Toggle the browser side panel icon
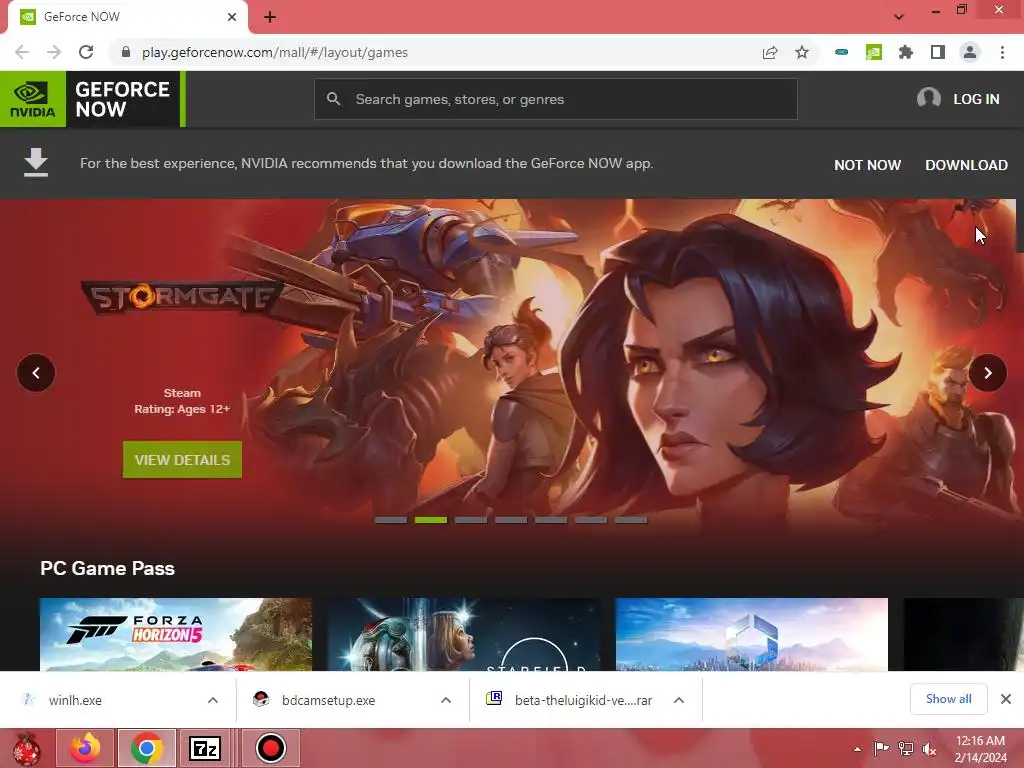The height and width of the screenshot is (768, 1024). coord(938,52)
